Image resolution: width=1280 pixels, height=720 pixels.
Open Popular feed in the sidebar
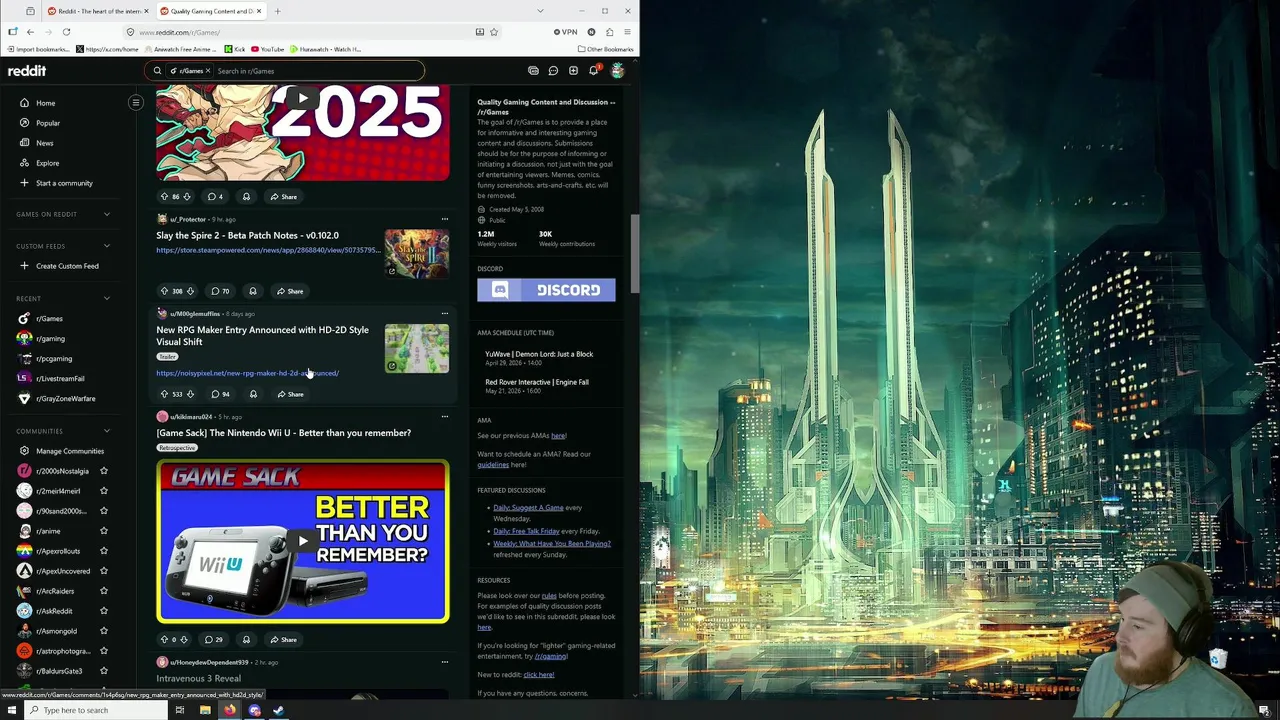point(47,123)
